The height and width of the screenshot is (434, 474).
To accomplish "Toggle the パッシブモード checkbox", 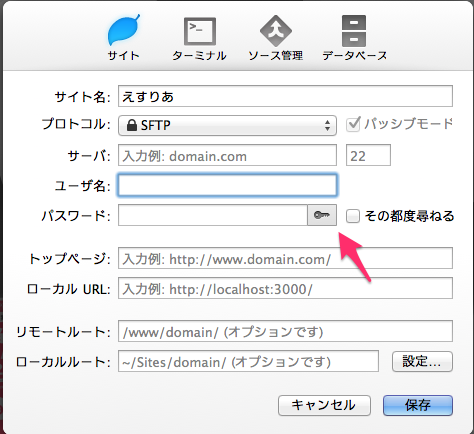I will [353, 124].
